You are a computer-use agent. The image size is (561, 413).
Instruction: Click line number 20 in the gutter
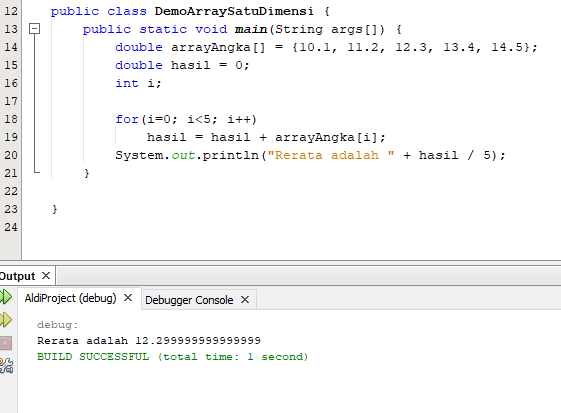point(11,155)
